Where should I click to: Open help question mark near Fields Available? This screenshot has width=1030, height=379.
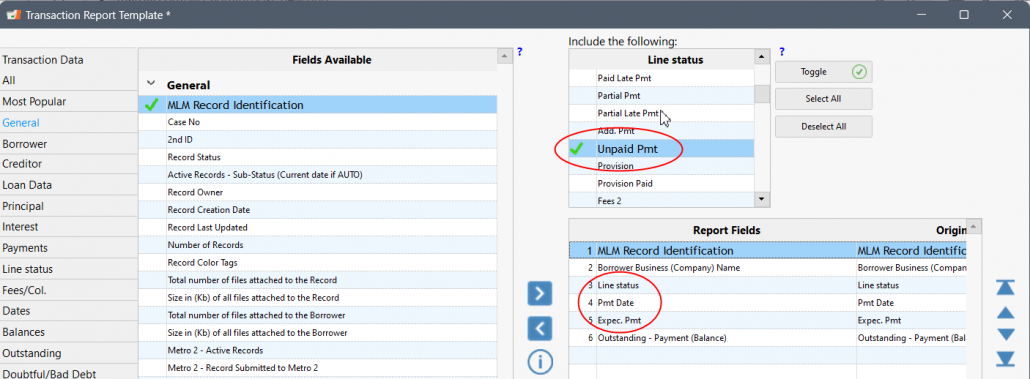coord(520,52)
